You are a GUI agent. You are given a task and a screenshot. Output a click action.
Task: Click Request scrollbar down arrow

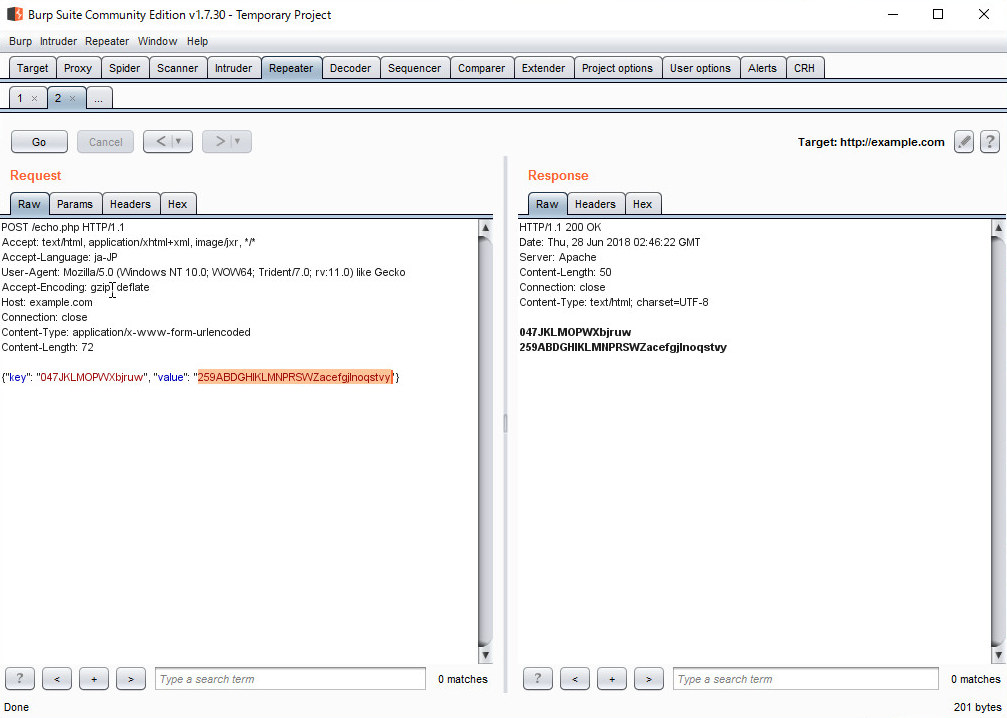coord(486,655)
